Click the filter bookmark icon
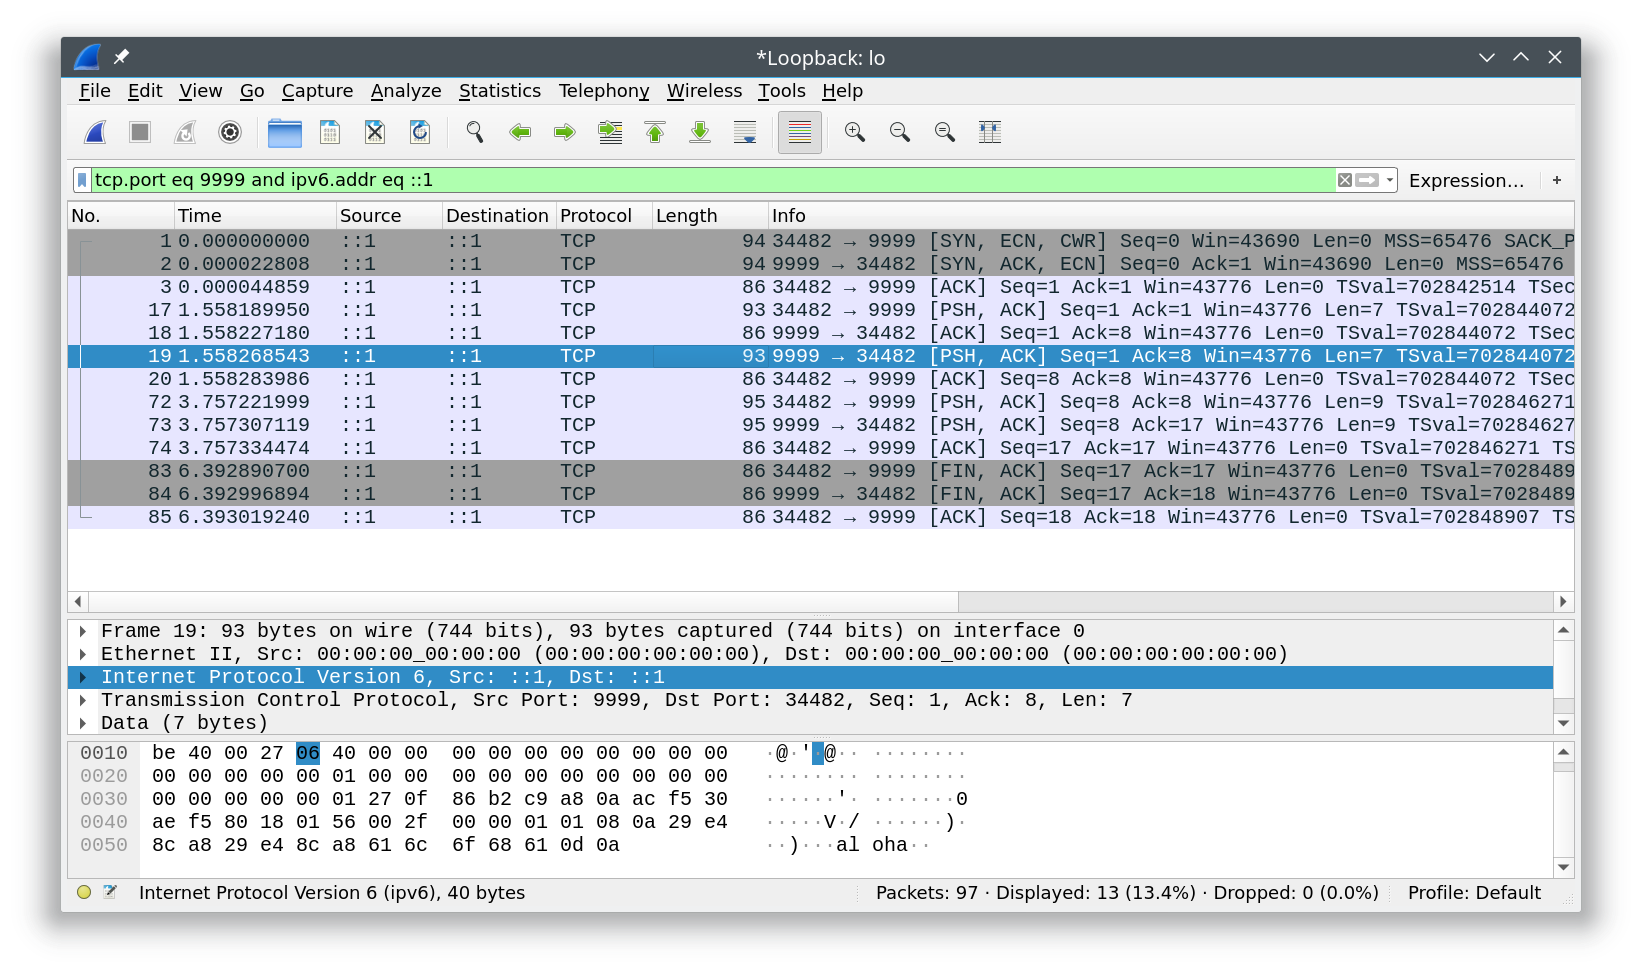This screenshot has height=973, width=1642. coord(82,180)
